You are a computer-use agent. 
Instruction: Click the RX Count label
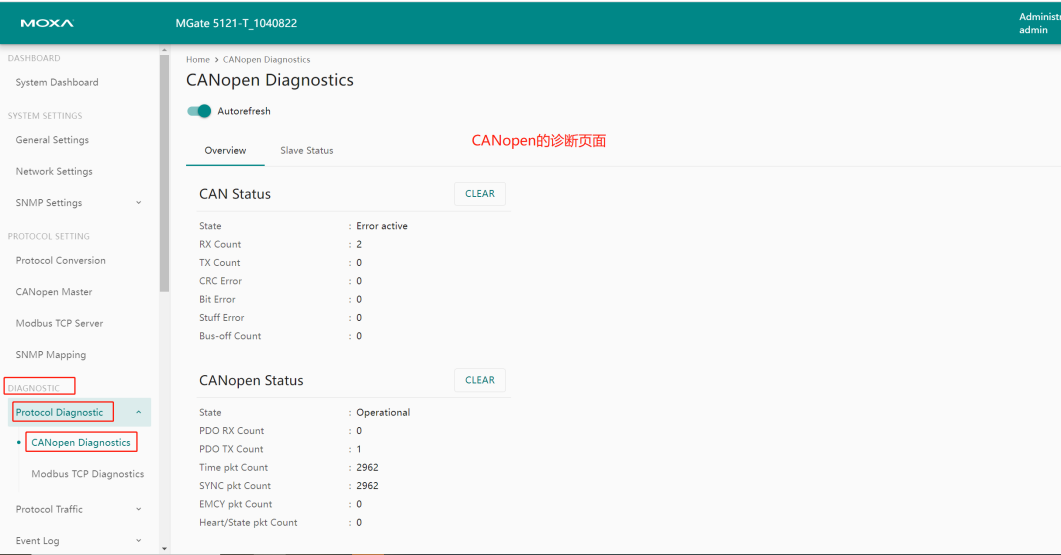click(220, 244)
